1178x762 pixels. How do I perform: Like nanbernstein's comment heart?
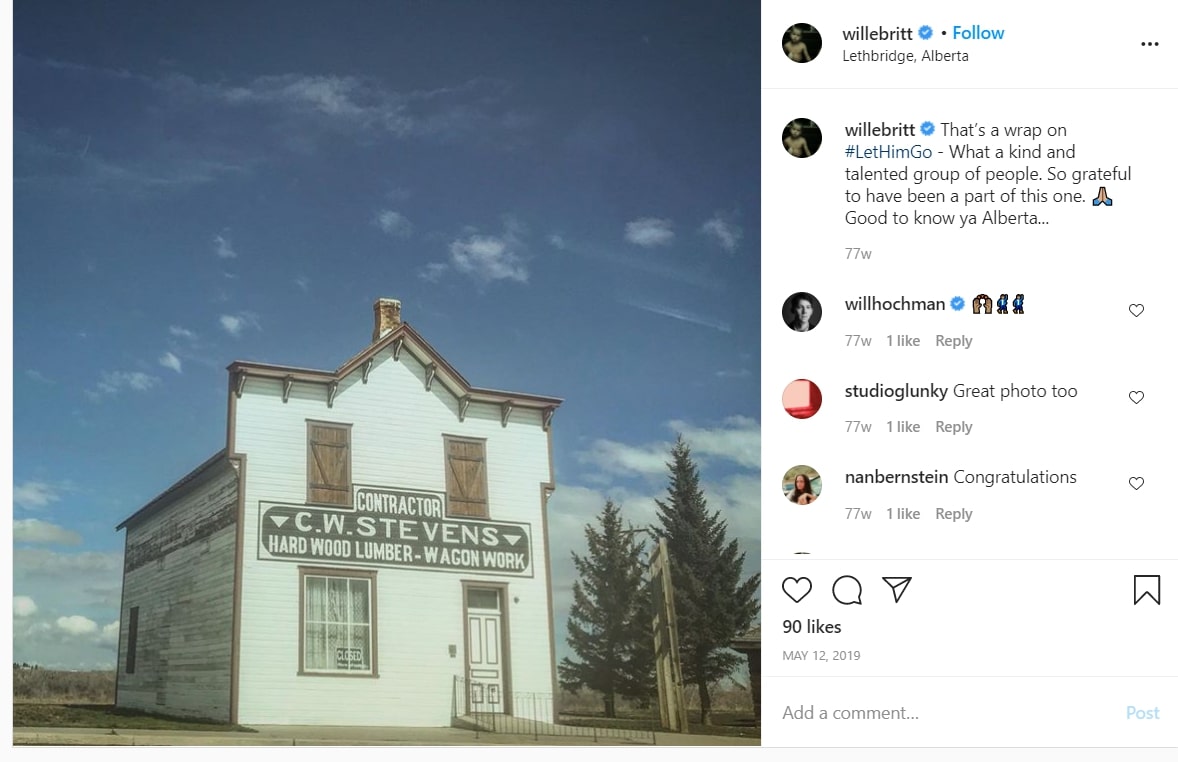pyautogui.click(x=1136, y=483)
